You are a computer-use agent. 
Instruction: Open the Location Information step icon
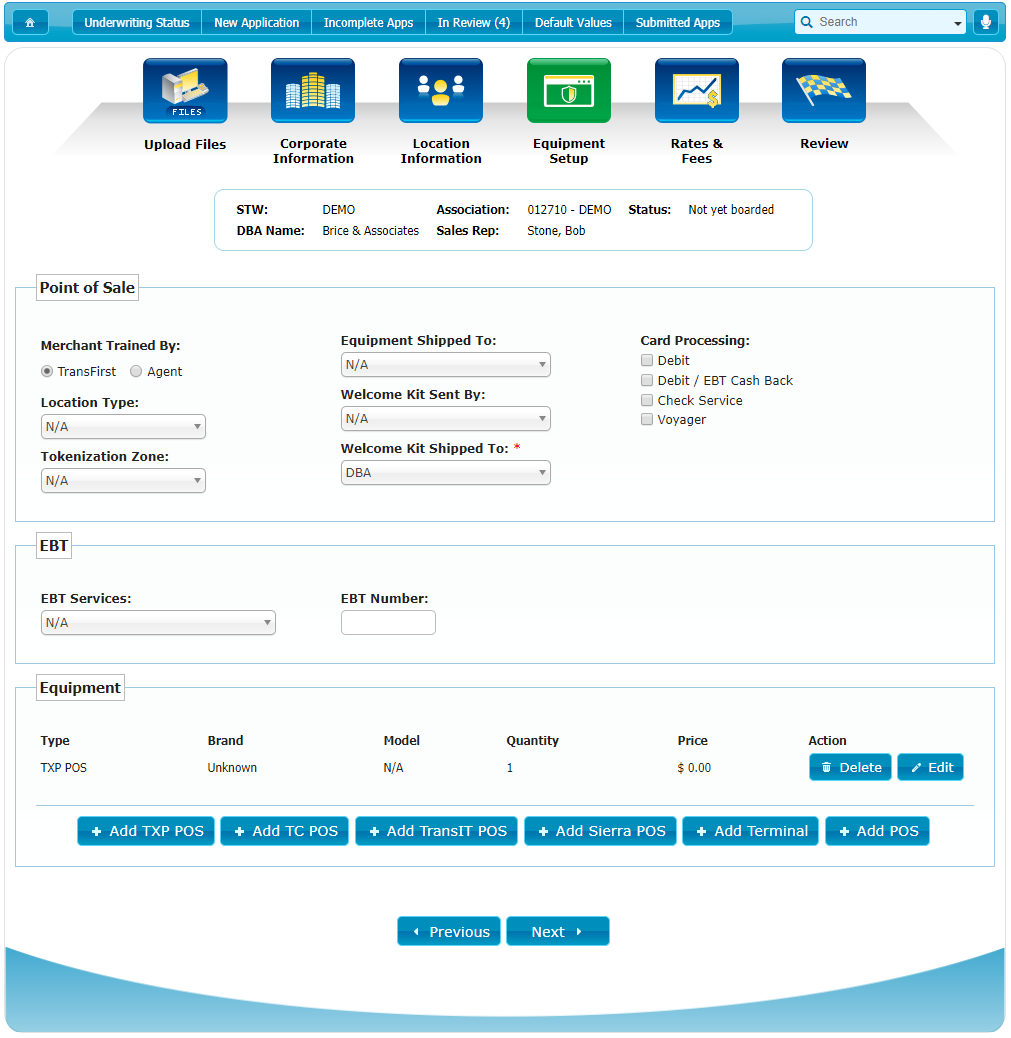point(441,91)
